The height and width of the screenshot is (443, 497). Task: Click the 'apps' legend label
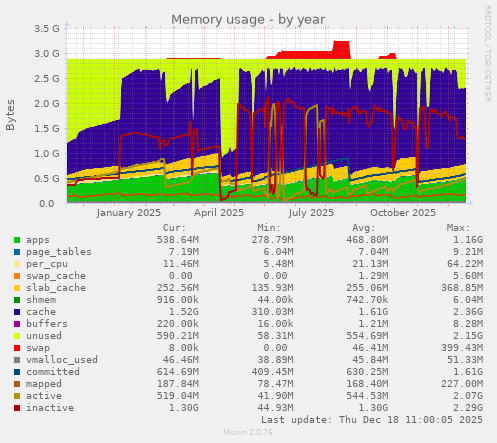click(x=38, y=240)
